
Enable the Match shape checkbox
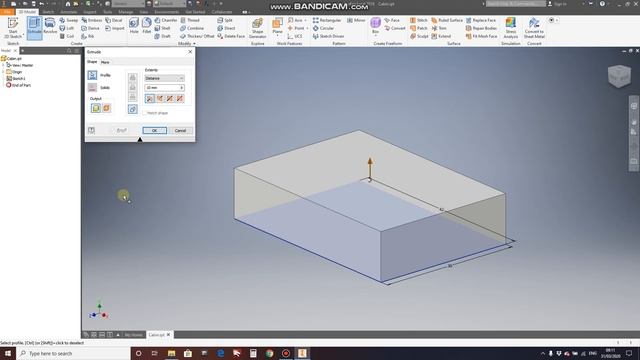click(144, 113)
